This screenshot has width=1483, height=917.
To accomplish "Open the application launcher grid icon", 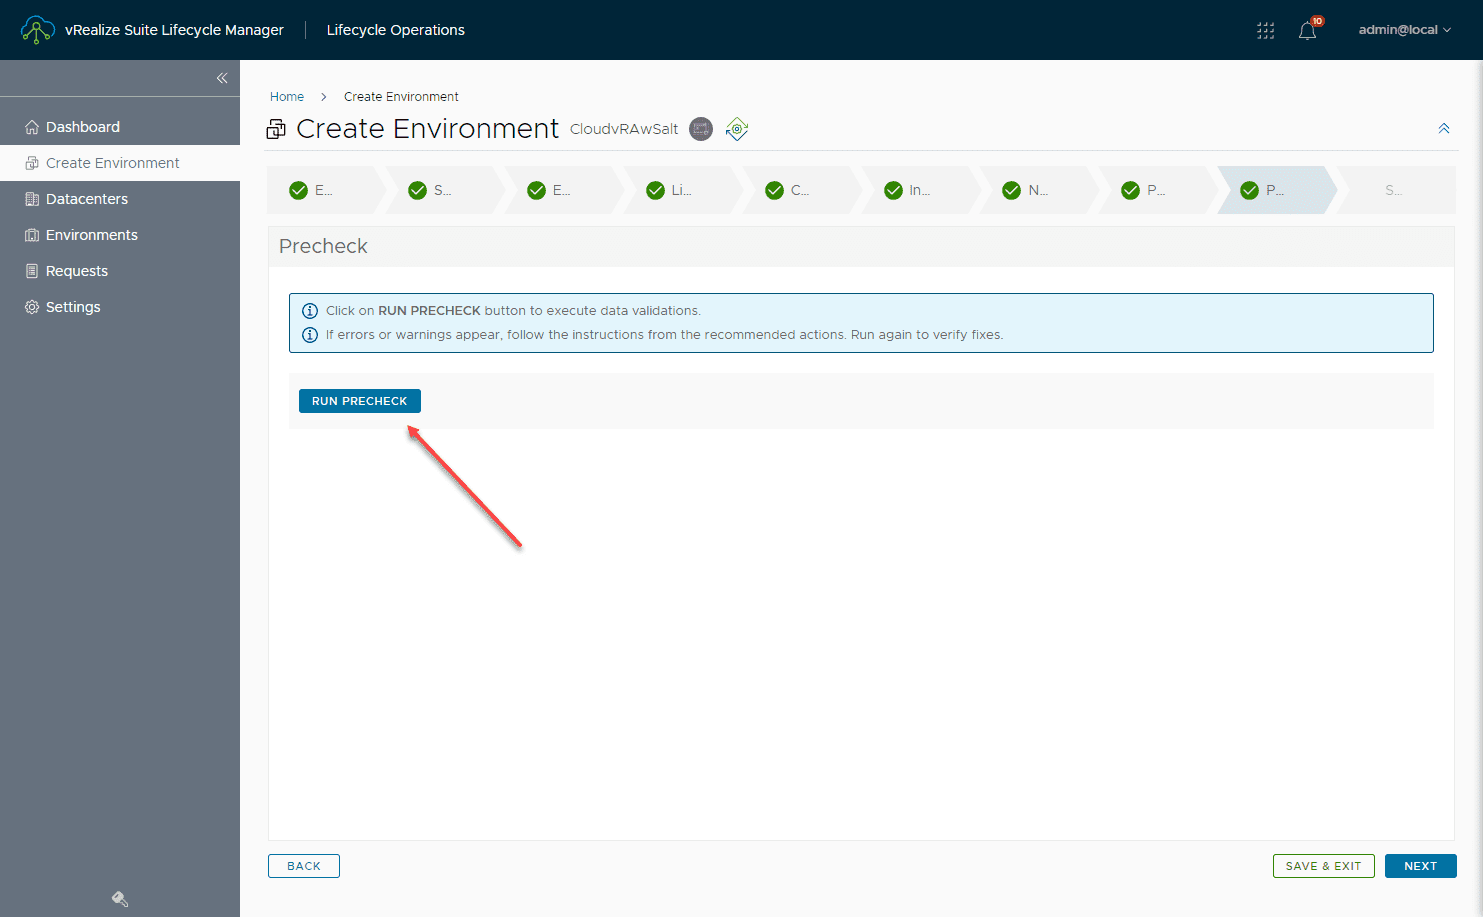I will (x=1265, y=30).
